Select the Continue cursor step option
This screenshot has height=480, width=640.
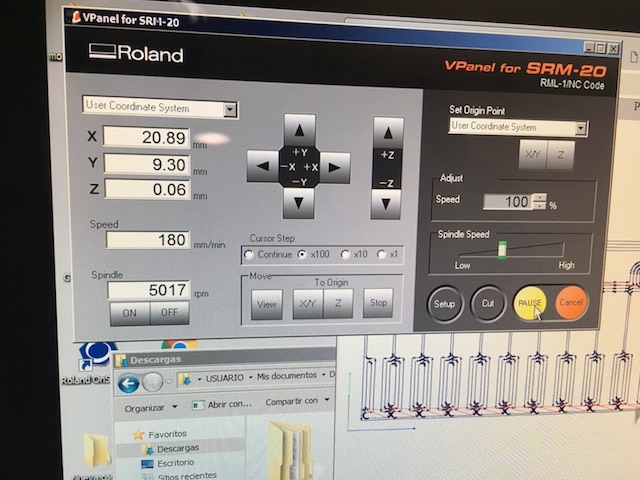(249, 255)
